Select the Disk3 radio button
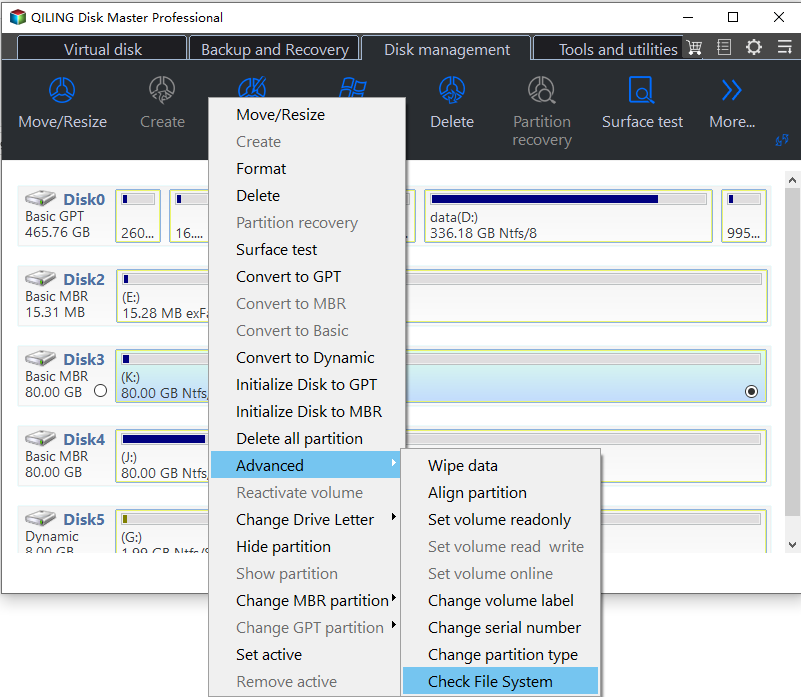The image size is (801, 697). 101,391
